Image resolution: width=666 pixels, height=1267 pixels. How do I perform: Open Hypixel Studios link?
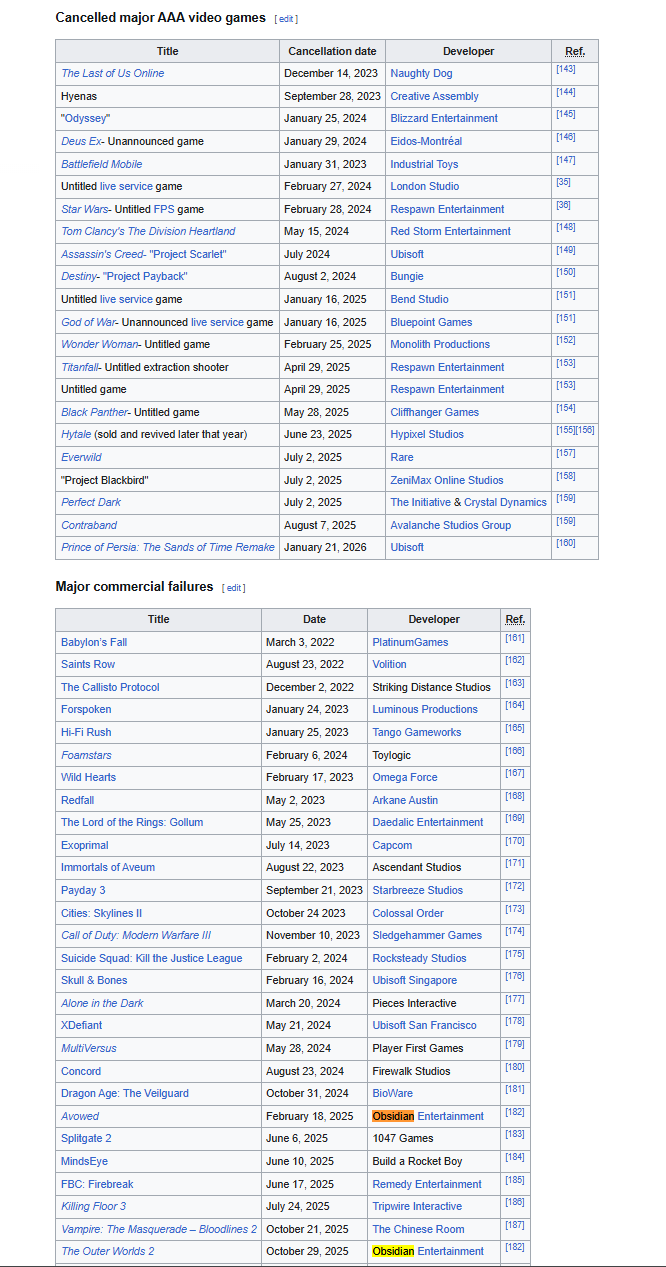pos(427,434)
